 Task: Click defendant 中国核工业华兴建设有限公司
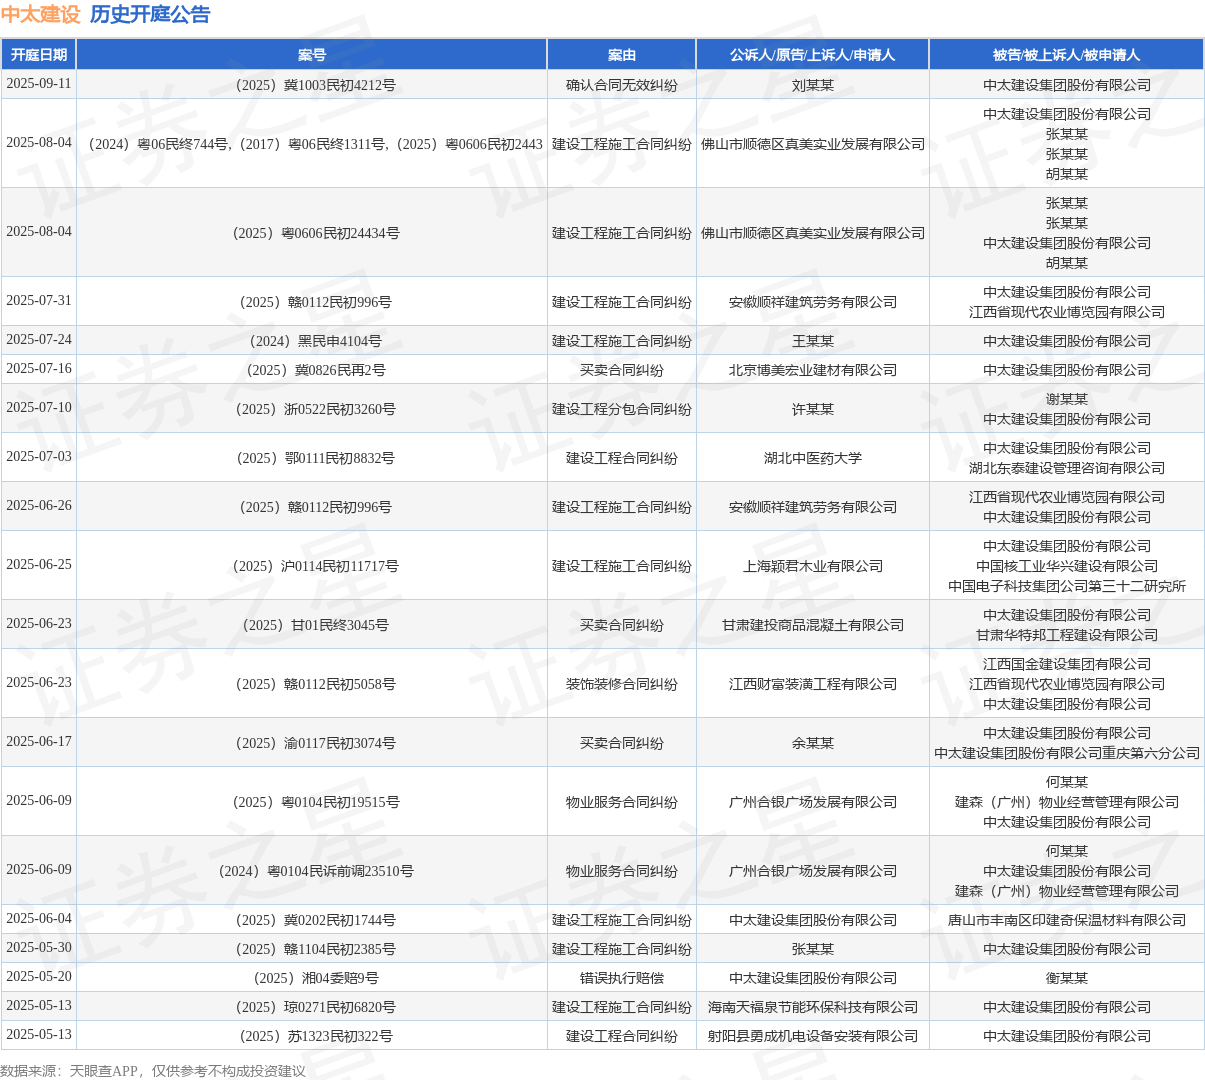[1067, 566]
